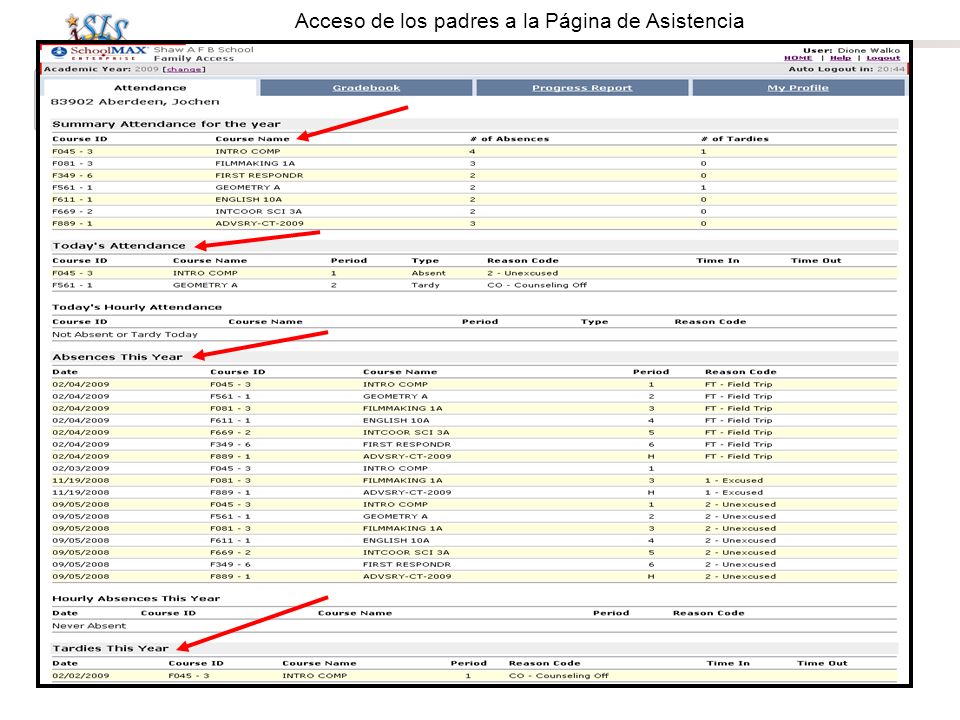This screenshot has width=960, height=720.
Task: Click the SchoolMAX Enterprise logo
Action: 99,53
